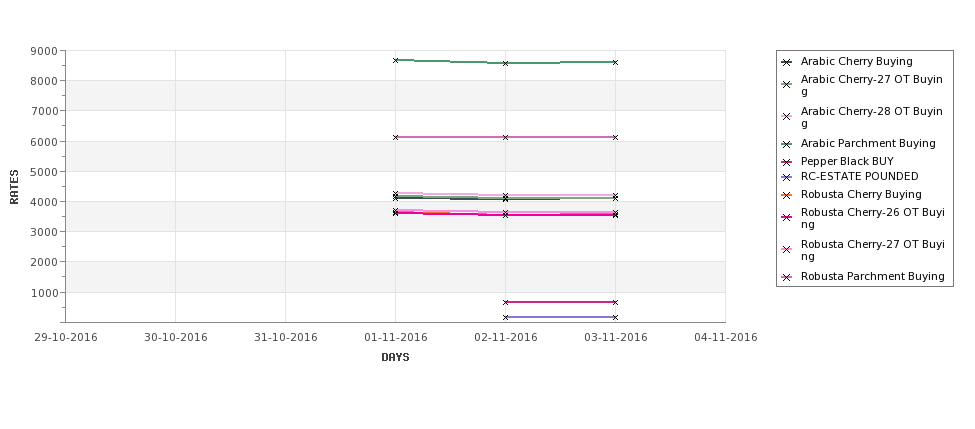
Task: Click the Robusta Cherry Buying legend marker
Action: pyautogui.click(x=787, y=195)
